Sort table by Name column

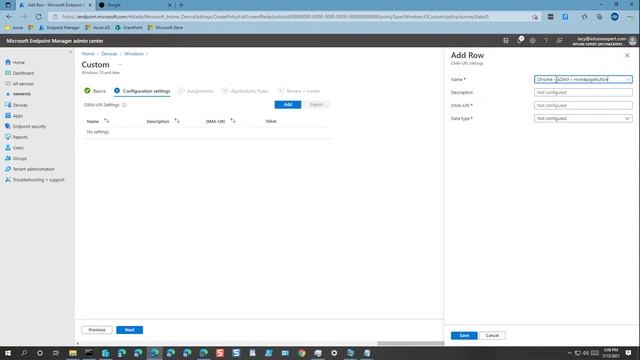tap(98, 121)
